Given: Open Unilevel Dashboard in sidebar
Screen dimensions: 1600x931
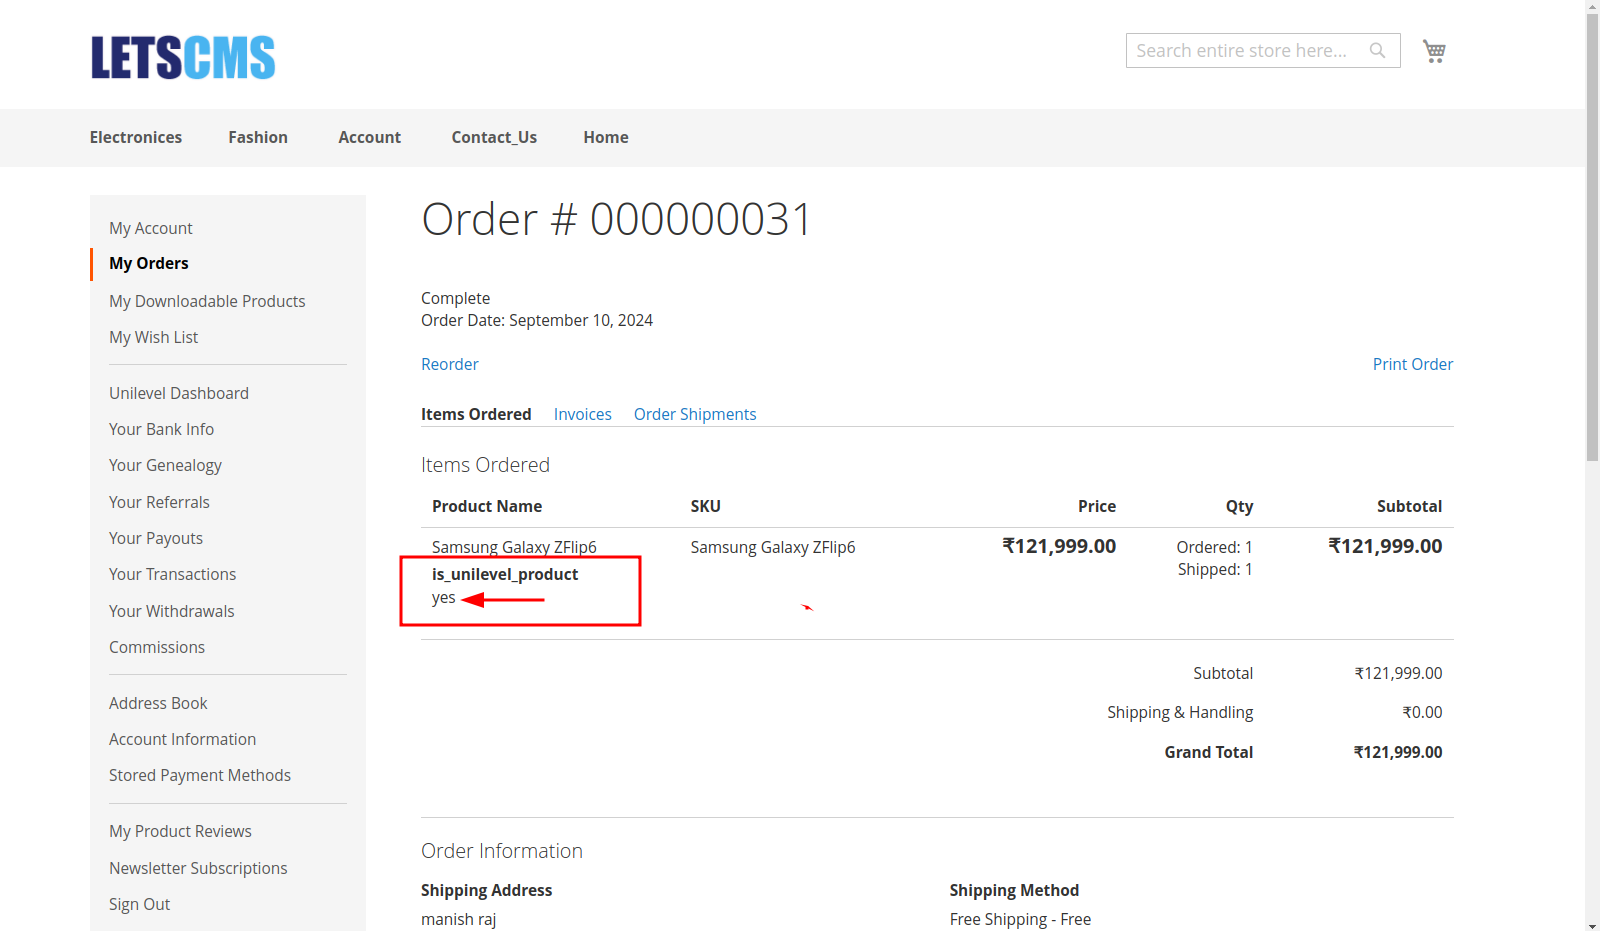Looking at the screenshot, I should click(x=179, y=393).
